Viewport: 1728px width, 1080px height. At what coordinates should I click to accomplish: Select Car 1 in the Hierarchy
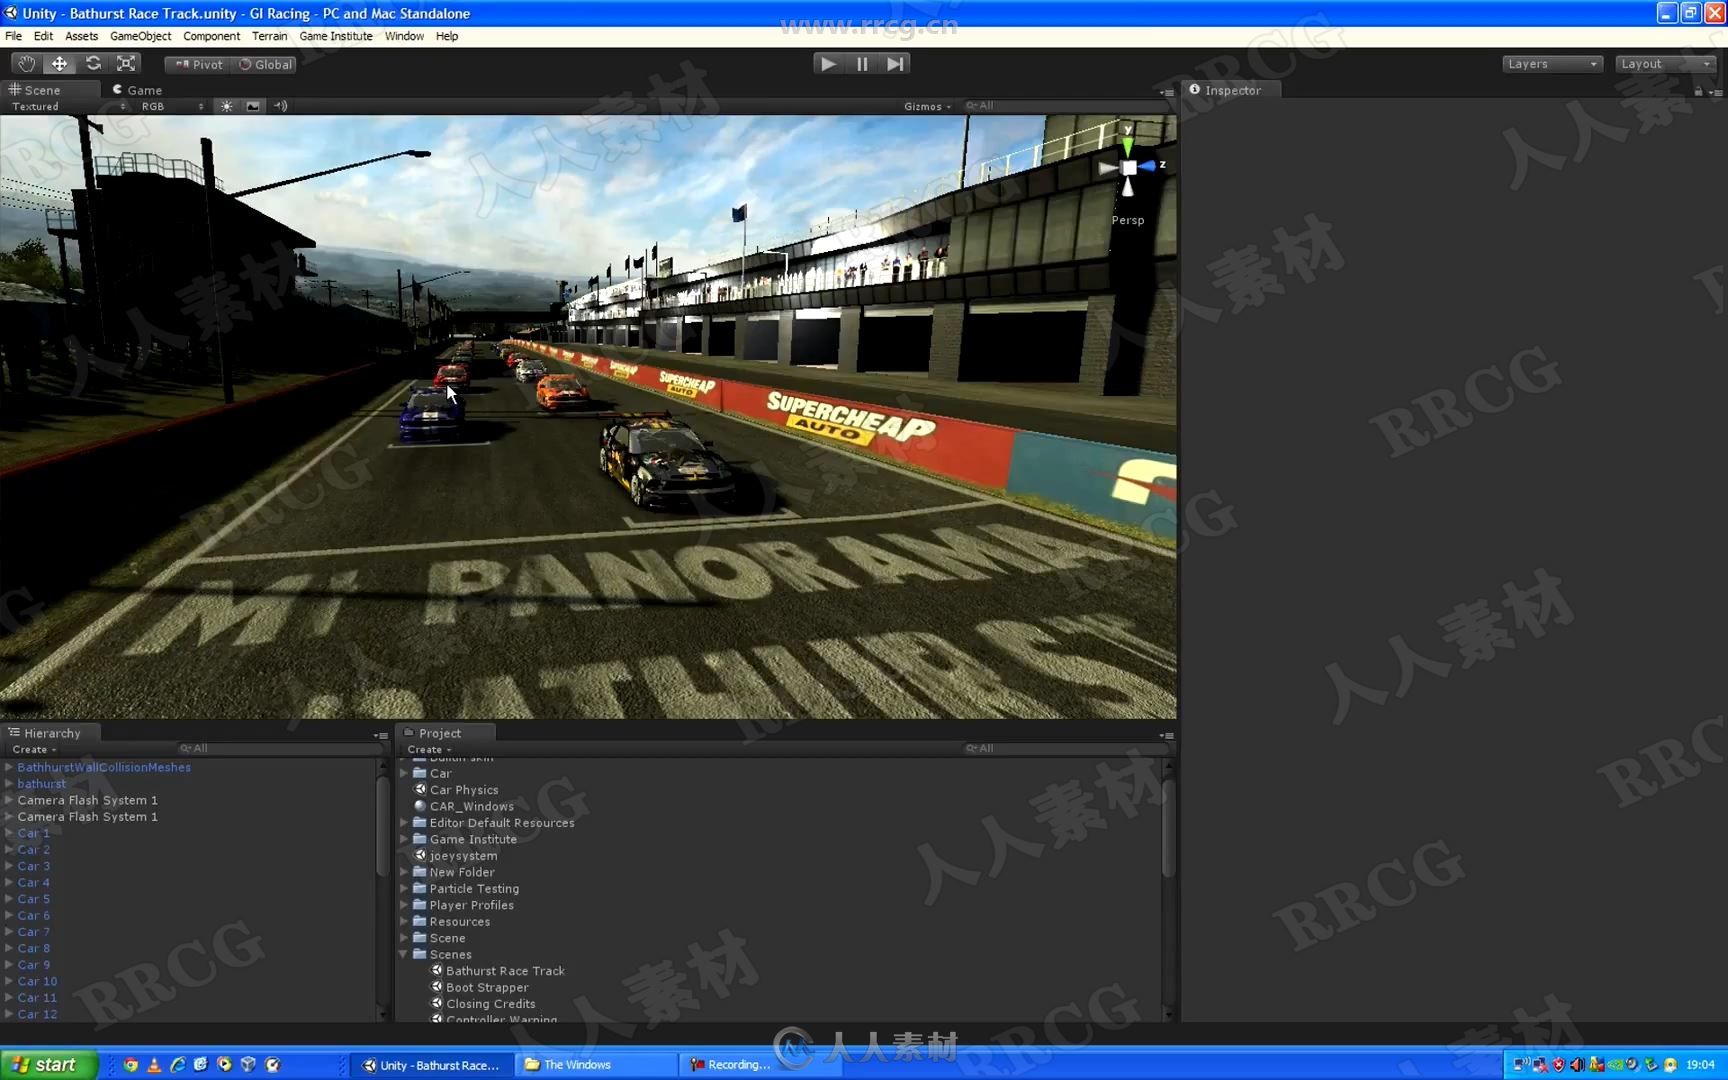tap(33, 833)
